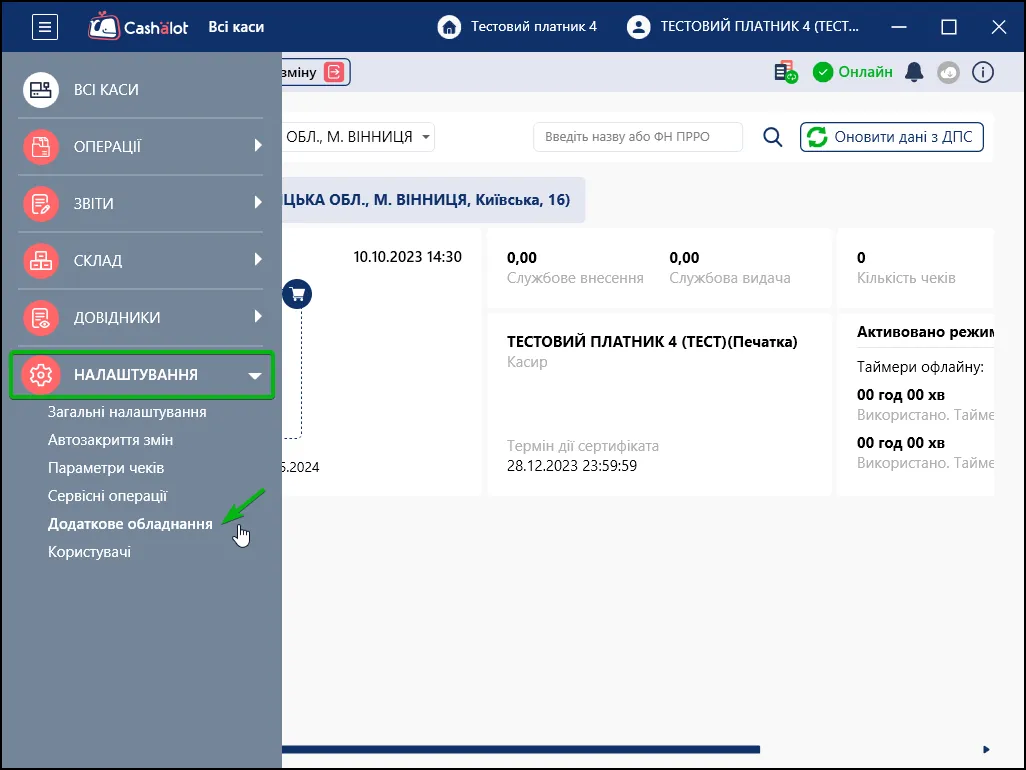Click the Тестовий платник 4 company label

[x=534, y=27]
